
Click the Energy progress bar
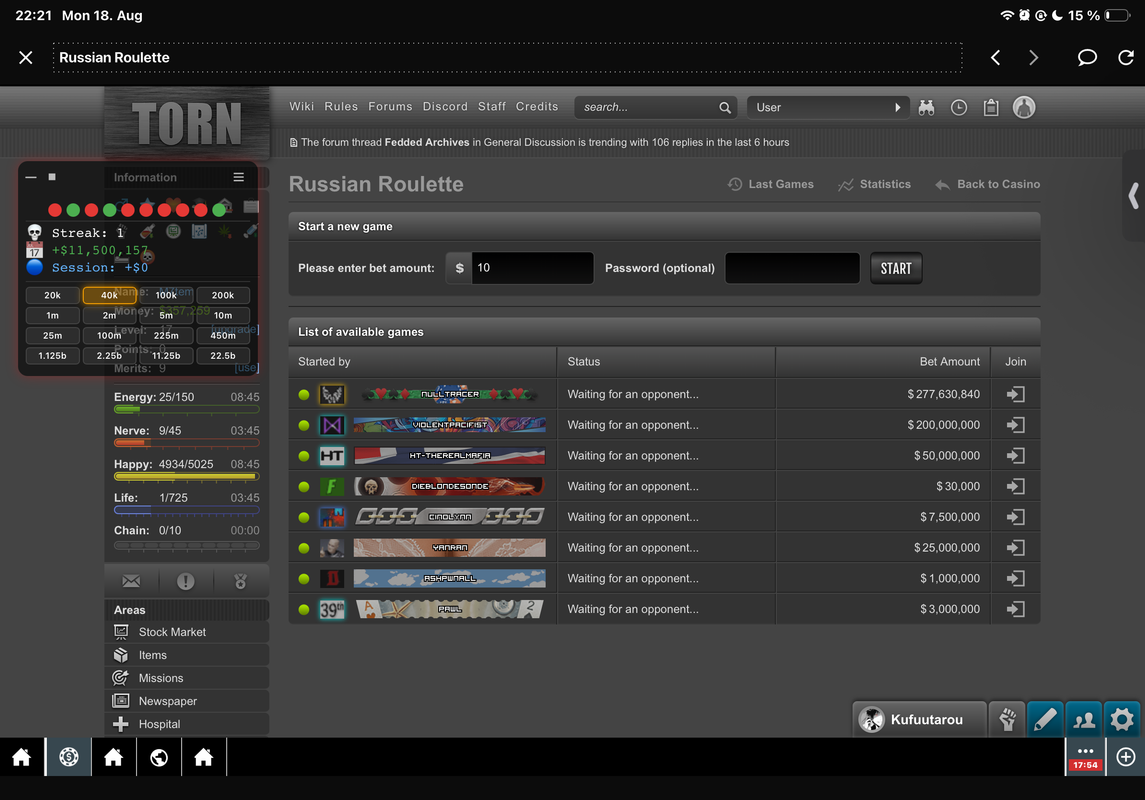[x=186, y=409]
